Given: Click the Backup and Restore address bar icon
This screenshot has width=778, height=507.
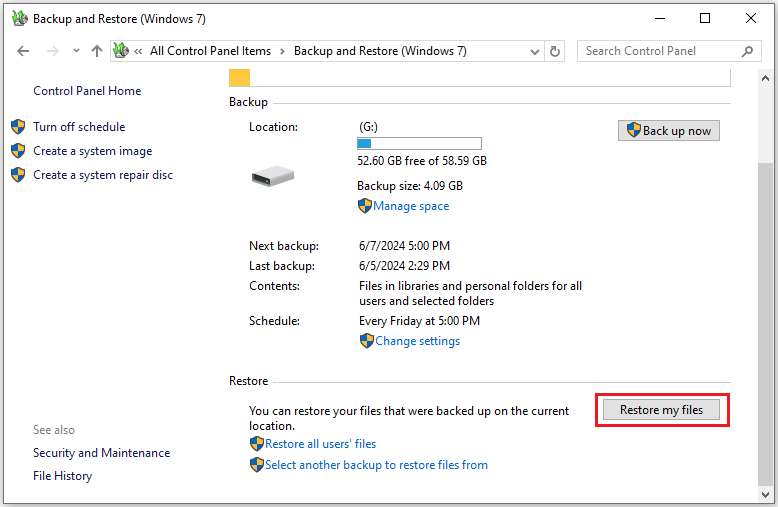Looking at the screenshot, I should (121, 51).
